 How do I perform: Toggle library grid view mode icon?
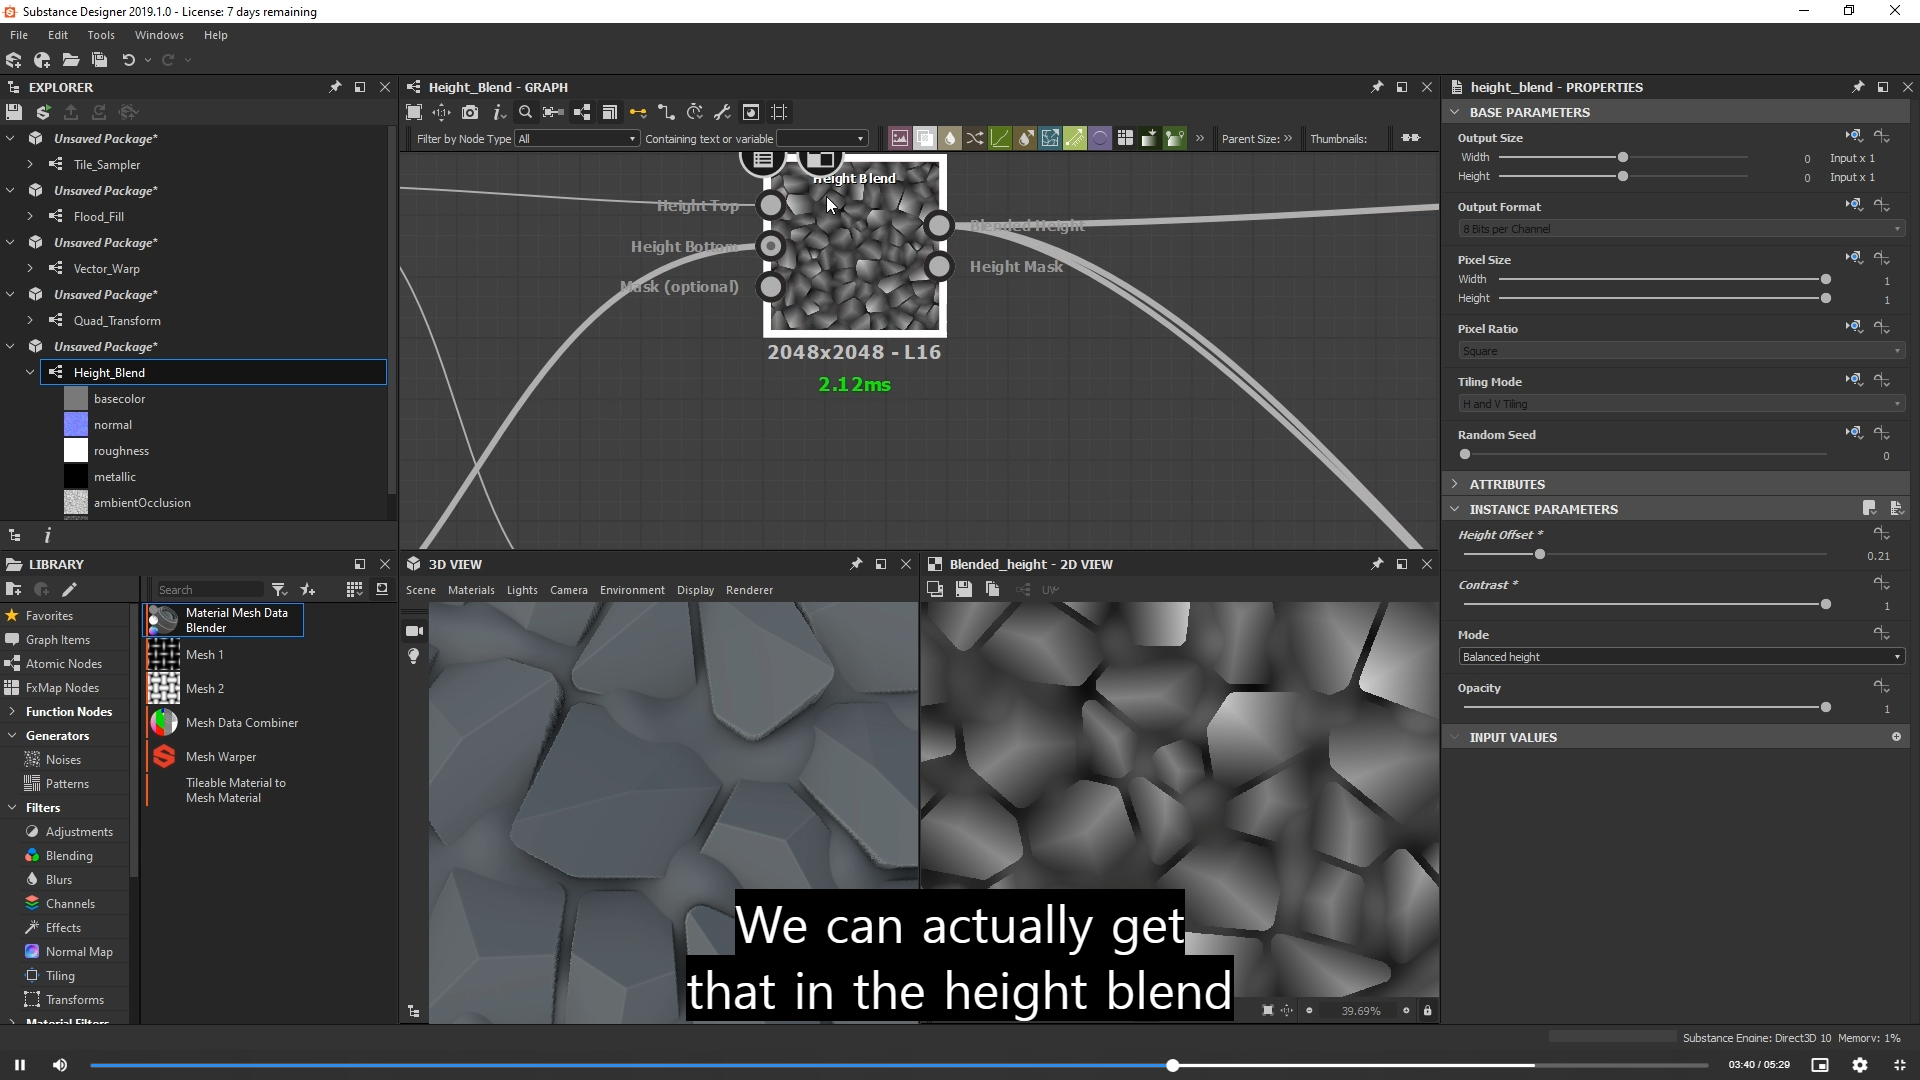tap(354, 589)
